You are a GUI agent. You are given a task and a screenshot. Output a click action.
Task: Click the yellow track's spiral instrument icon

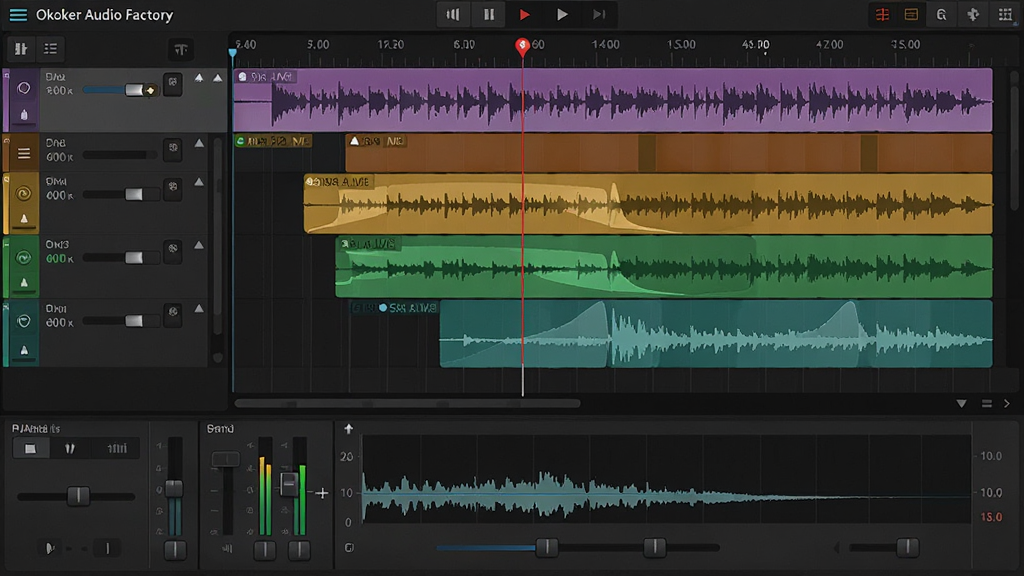tap(24, 193)
